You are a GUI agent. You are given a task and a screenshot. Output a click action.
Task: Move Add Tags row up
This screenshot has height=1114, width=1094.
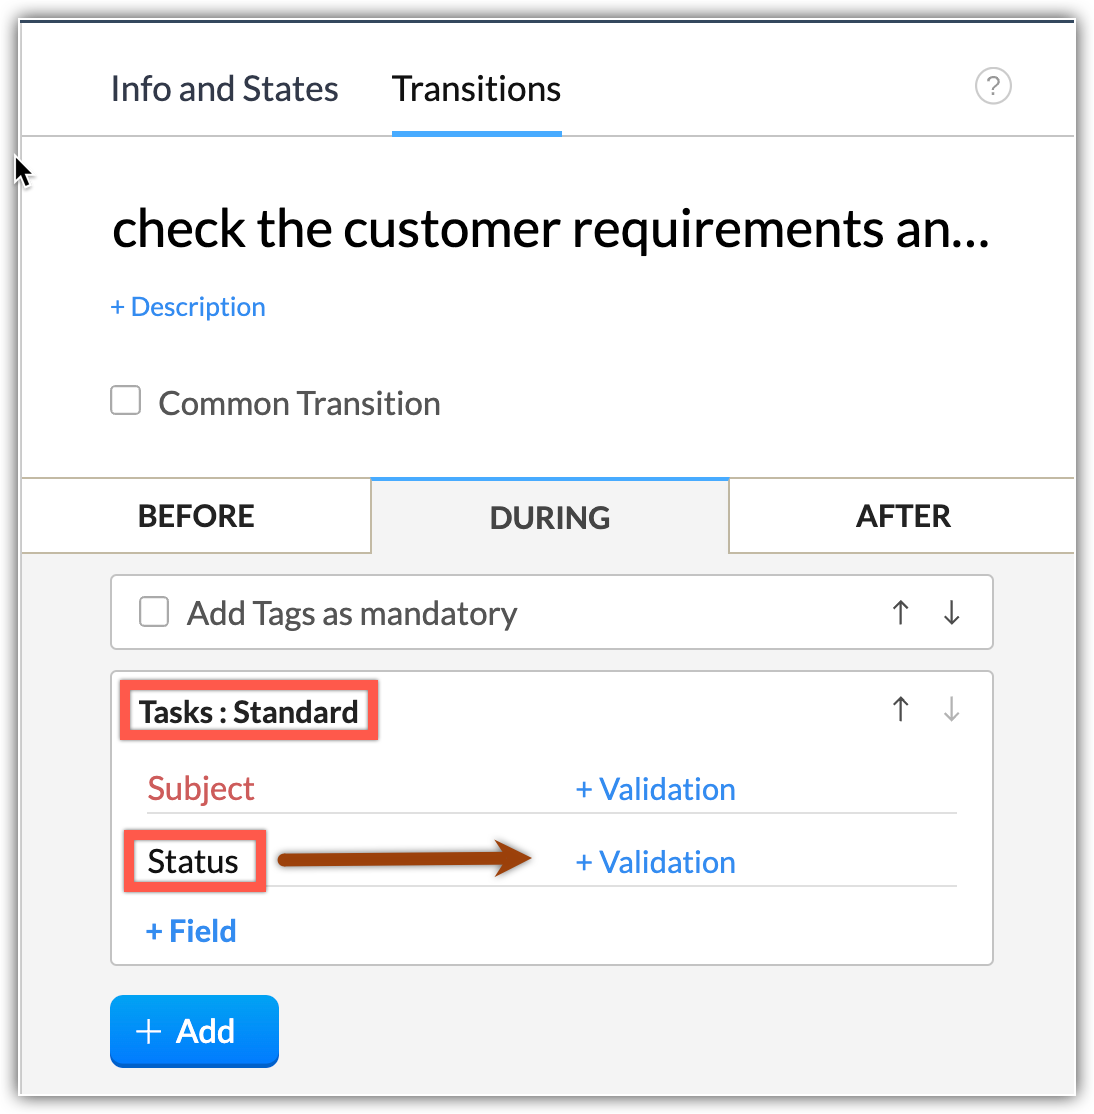click(x=900, y=612)
